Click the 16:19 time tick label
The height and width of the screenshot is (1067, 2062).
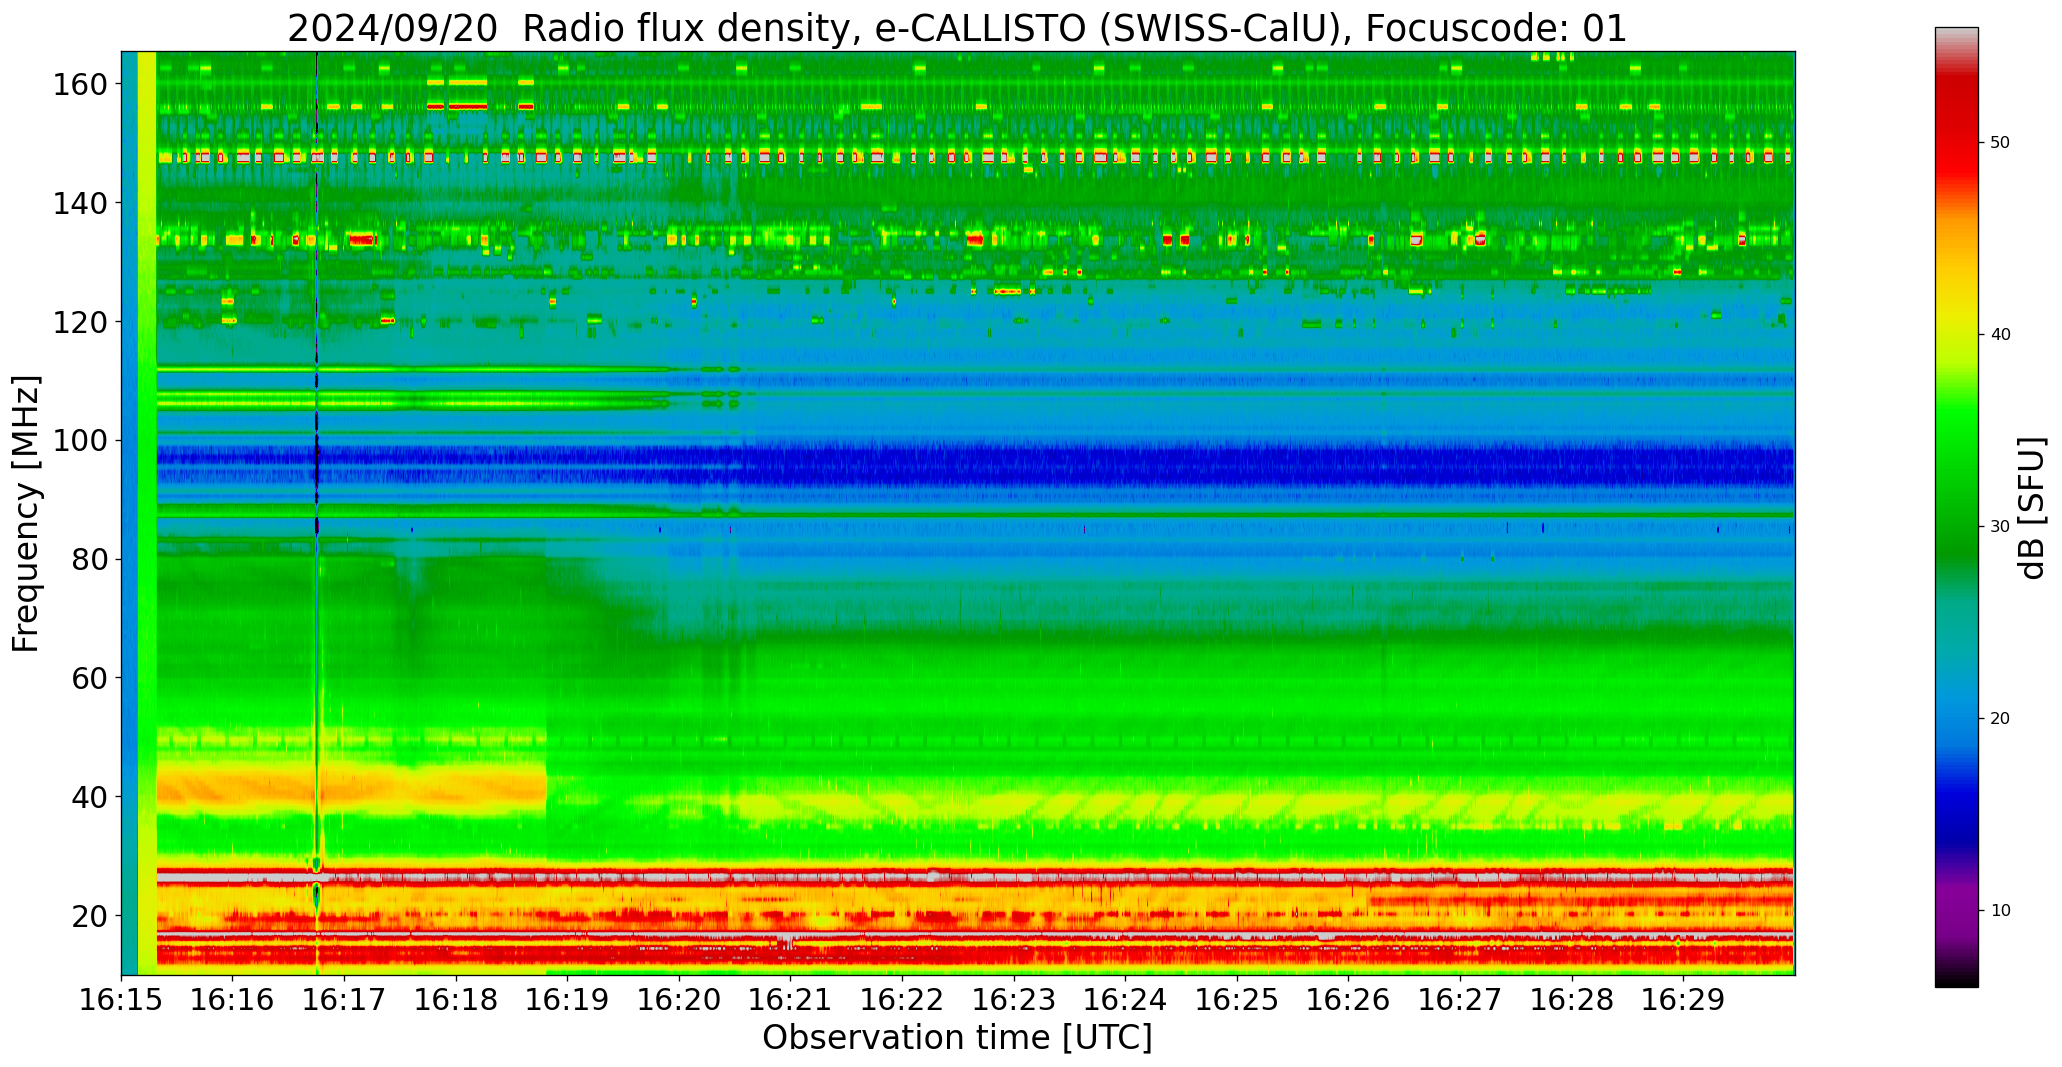click(568, 1000)
